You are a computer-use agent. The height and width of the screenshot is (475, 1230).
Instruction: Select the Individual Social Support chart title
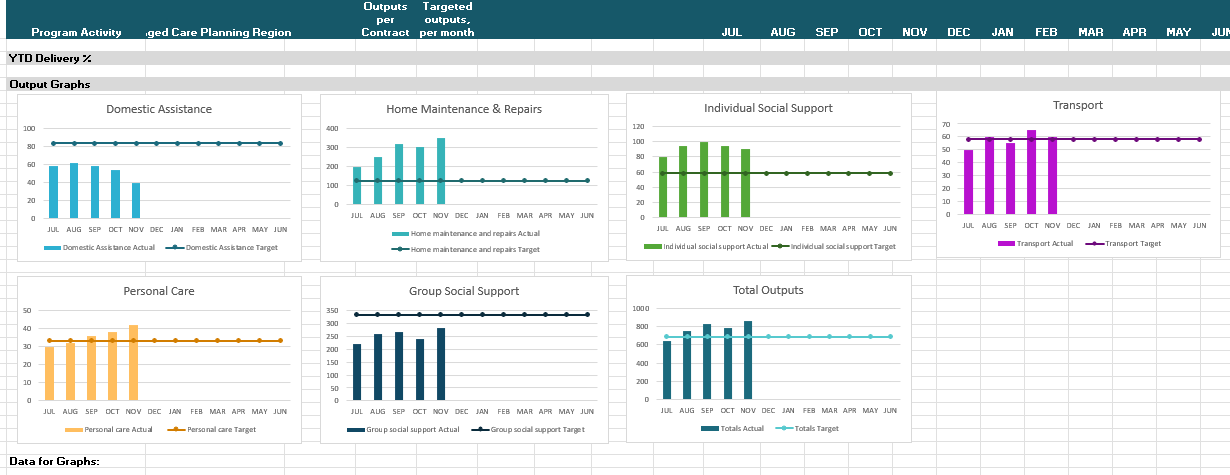(x=768, y=108)
